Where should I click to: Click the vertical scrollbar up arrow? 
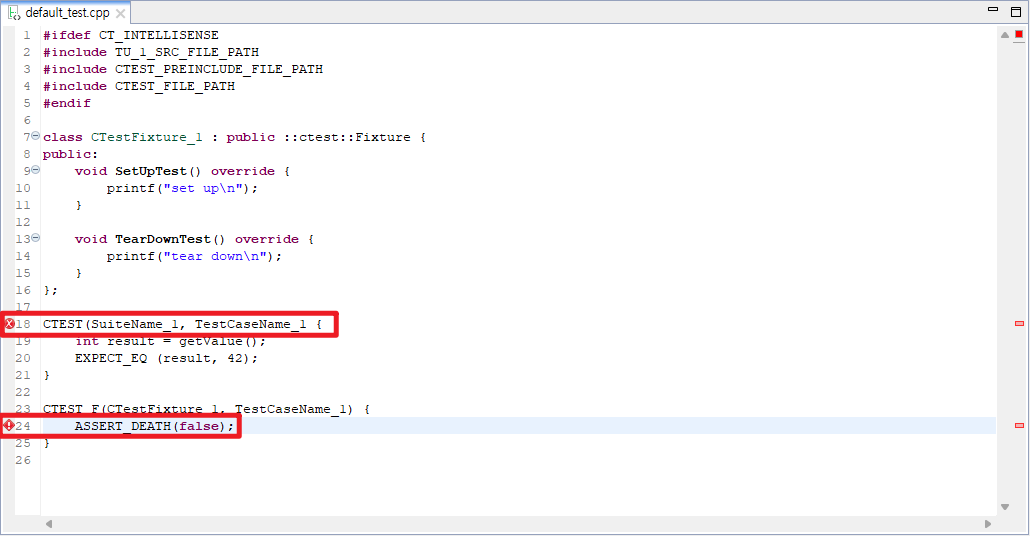1004,35
